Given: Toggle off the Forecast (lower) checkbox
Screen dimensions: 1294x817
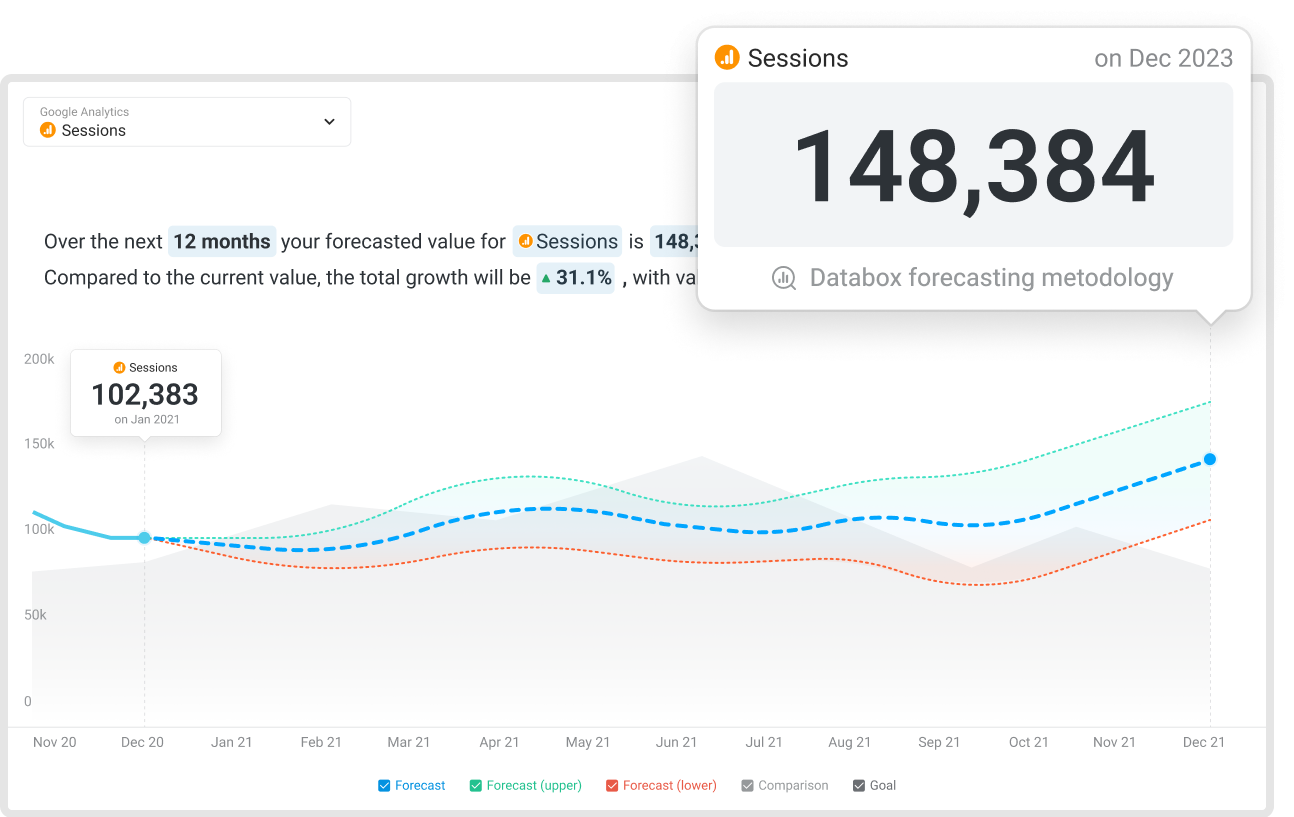Looking at the screenshot, I should pyautogui.click(x=612, y=785).
